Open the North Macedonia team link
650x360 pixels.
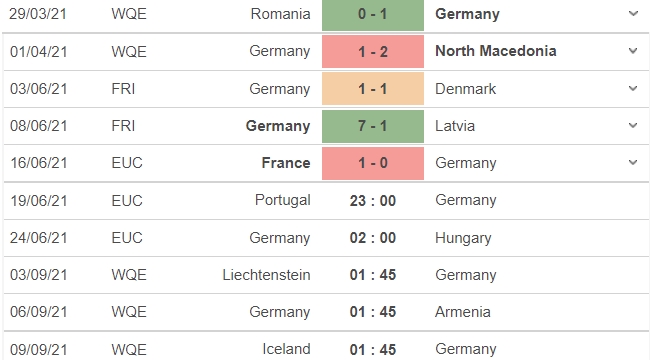tap(496, 51)
